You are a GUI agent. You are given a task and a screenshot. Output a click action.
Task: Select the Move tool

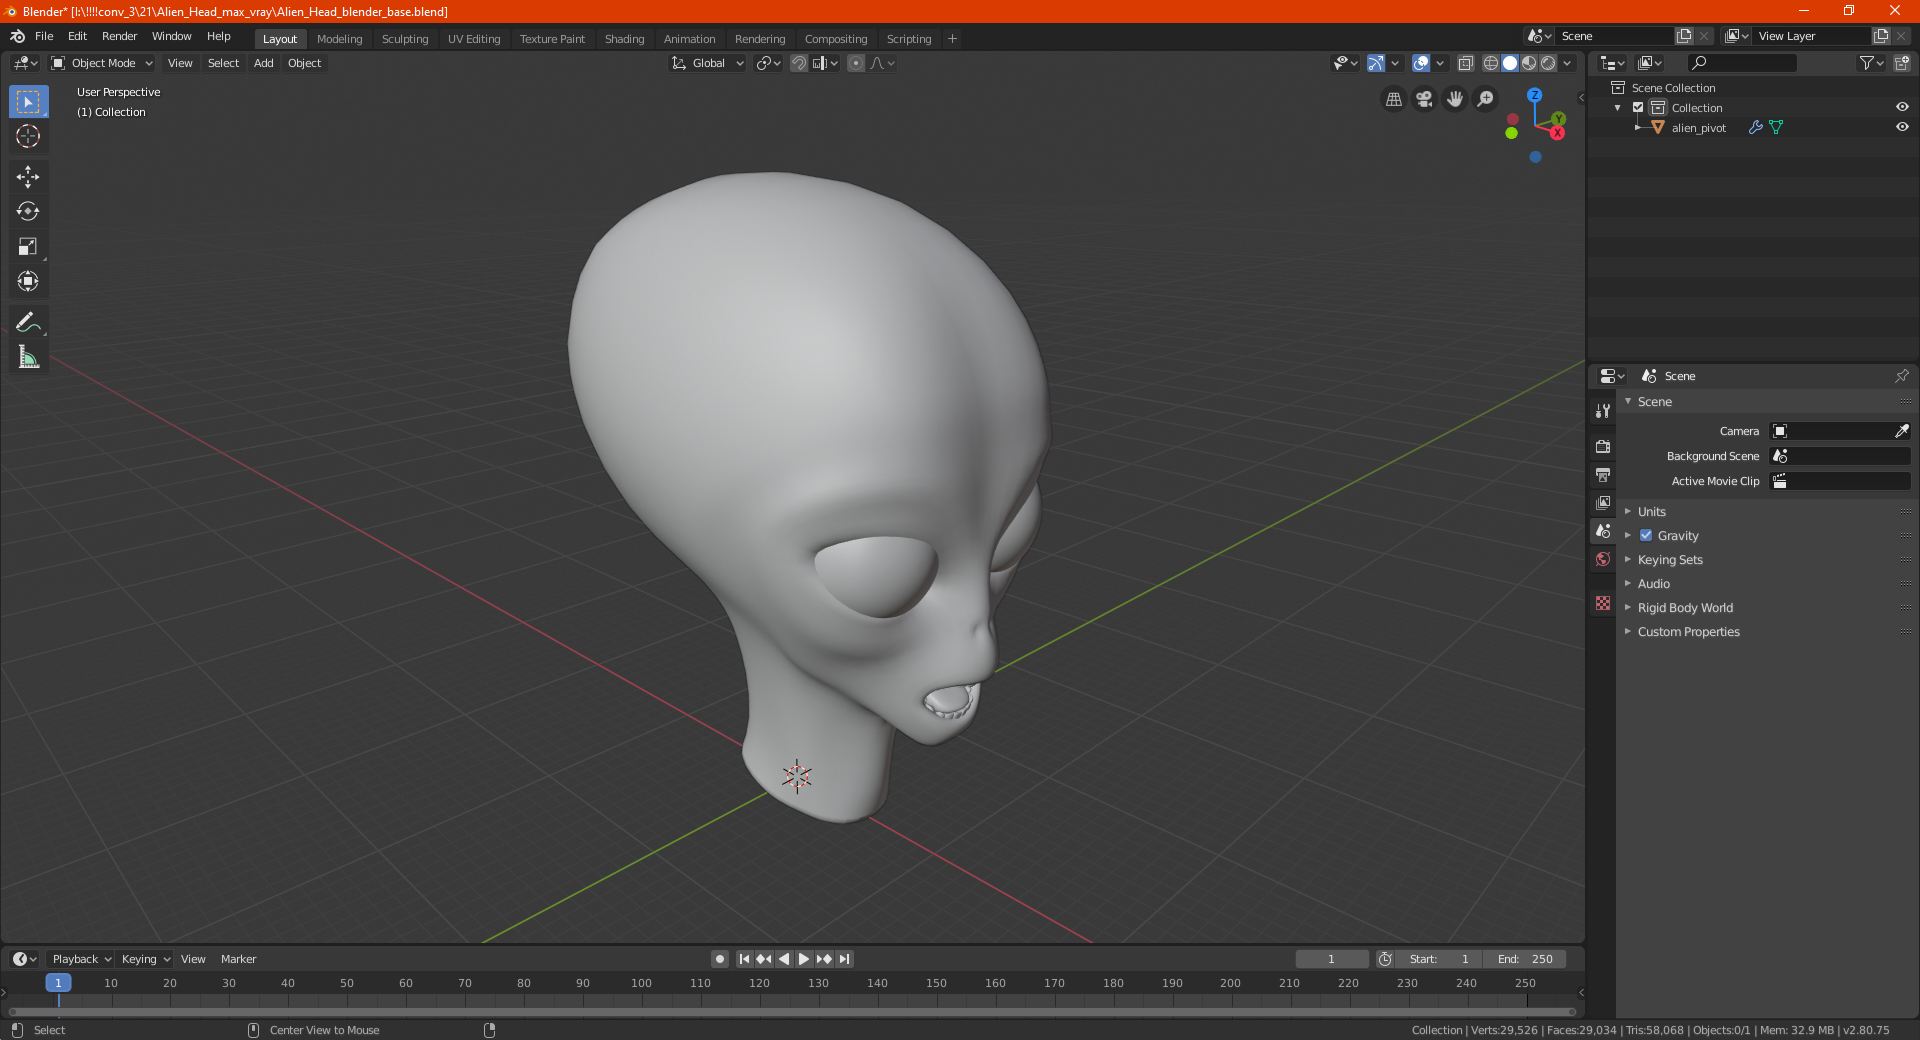coord(28,177)
